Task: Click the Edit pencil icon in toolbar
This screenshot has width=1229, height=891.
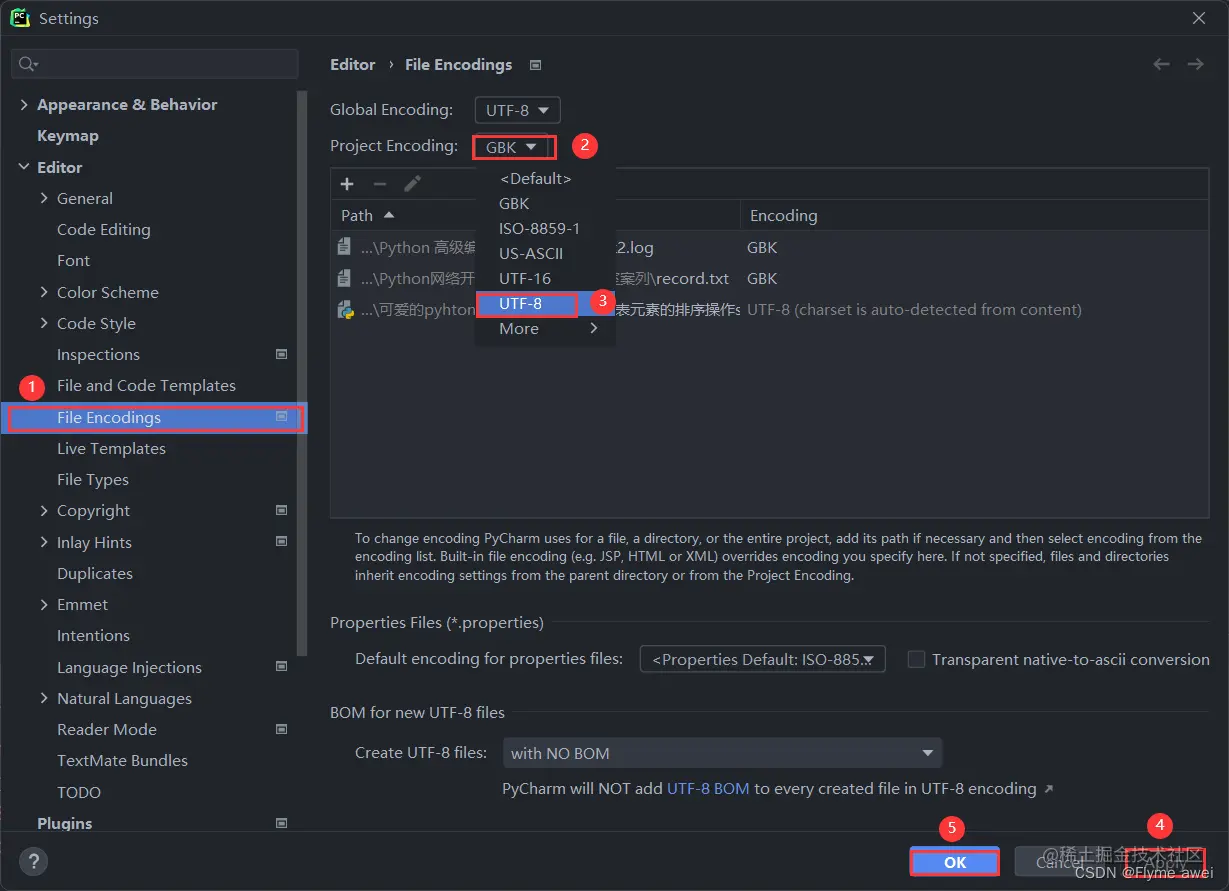Action: click(x=412, y=184)
